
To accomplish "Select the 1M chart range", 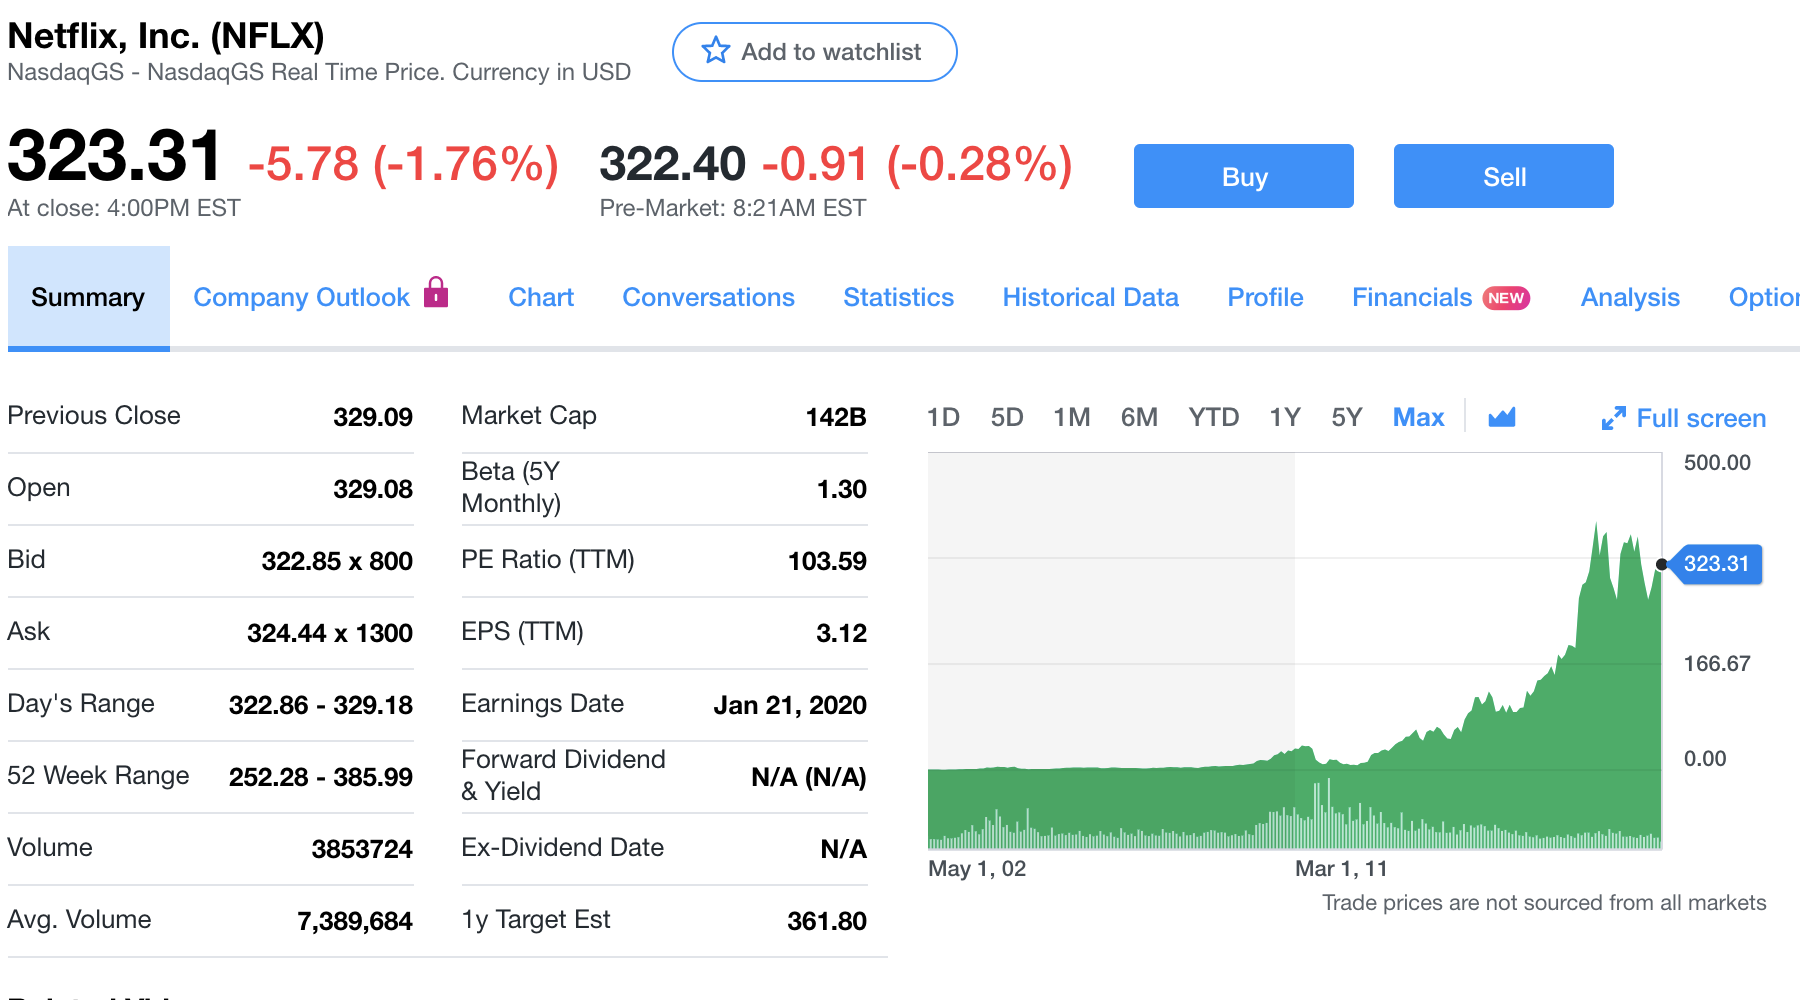I will tap(1072, 417).
